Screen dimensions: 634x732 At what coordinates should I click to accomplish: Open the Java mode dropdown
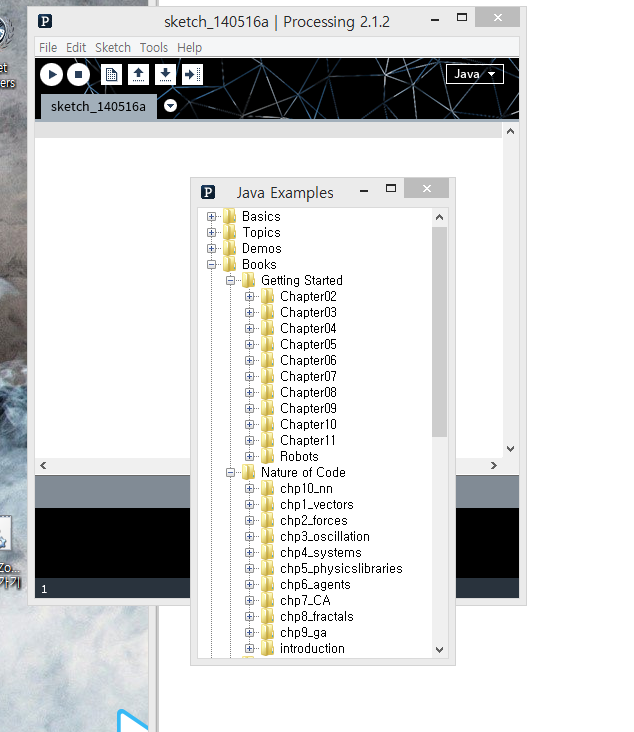(475, 74)
